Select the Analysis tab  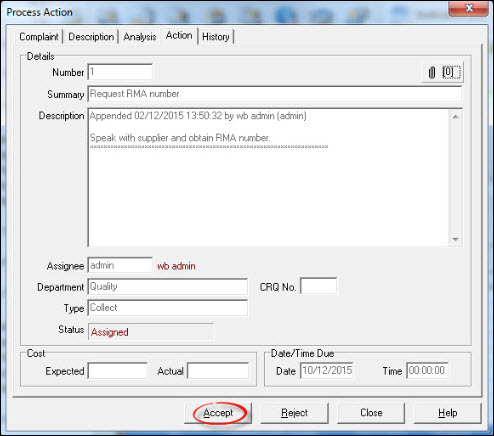pos(140,37)
